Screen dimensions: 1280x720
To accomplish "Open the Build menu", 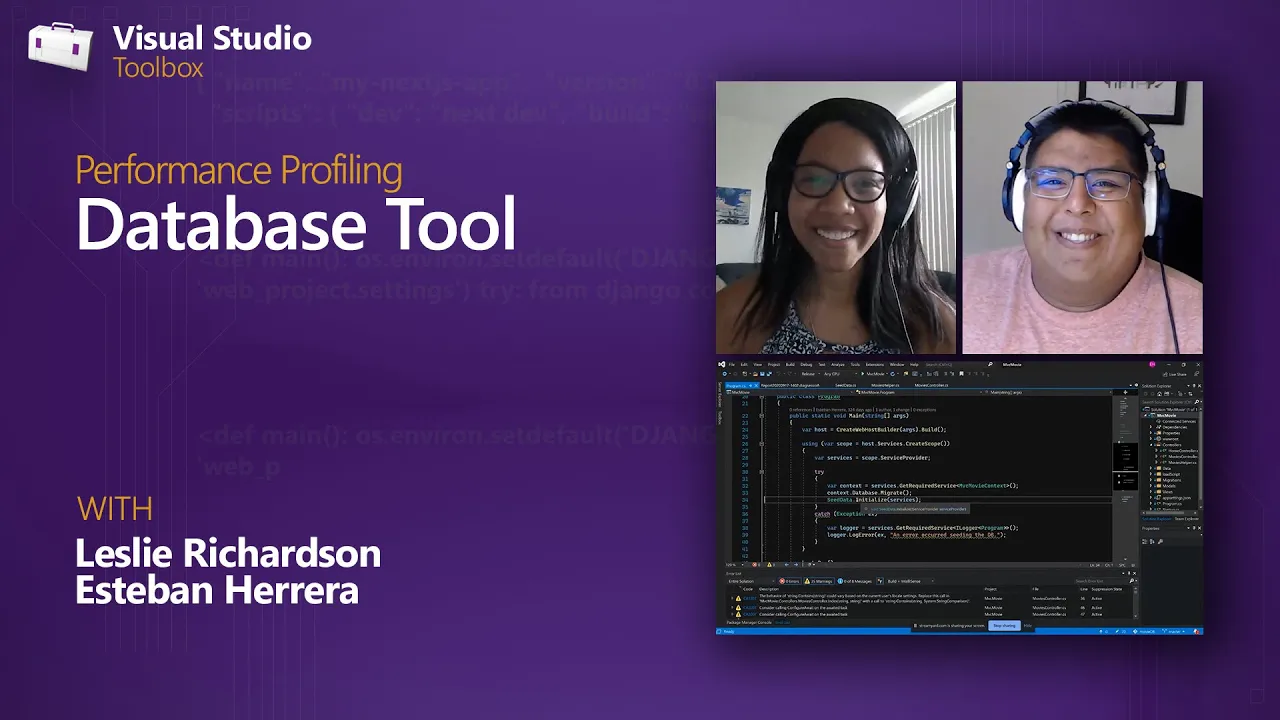I will pos(790,365).
